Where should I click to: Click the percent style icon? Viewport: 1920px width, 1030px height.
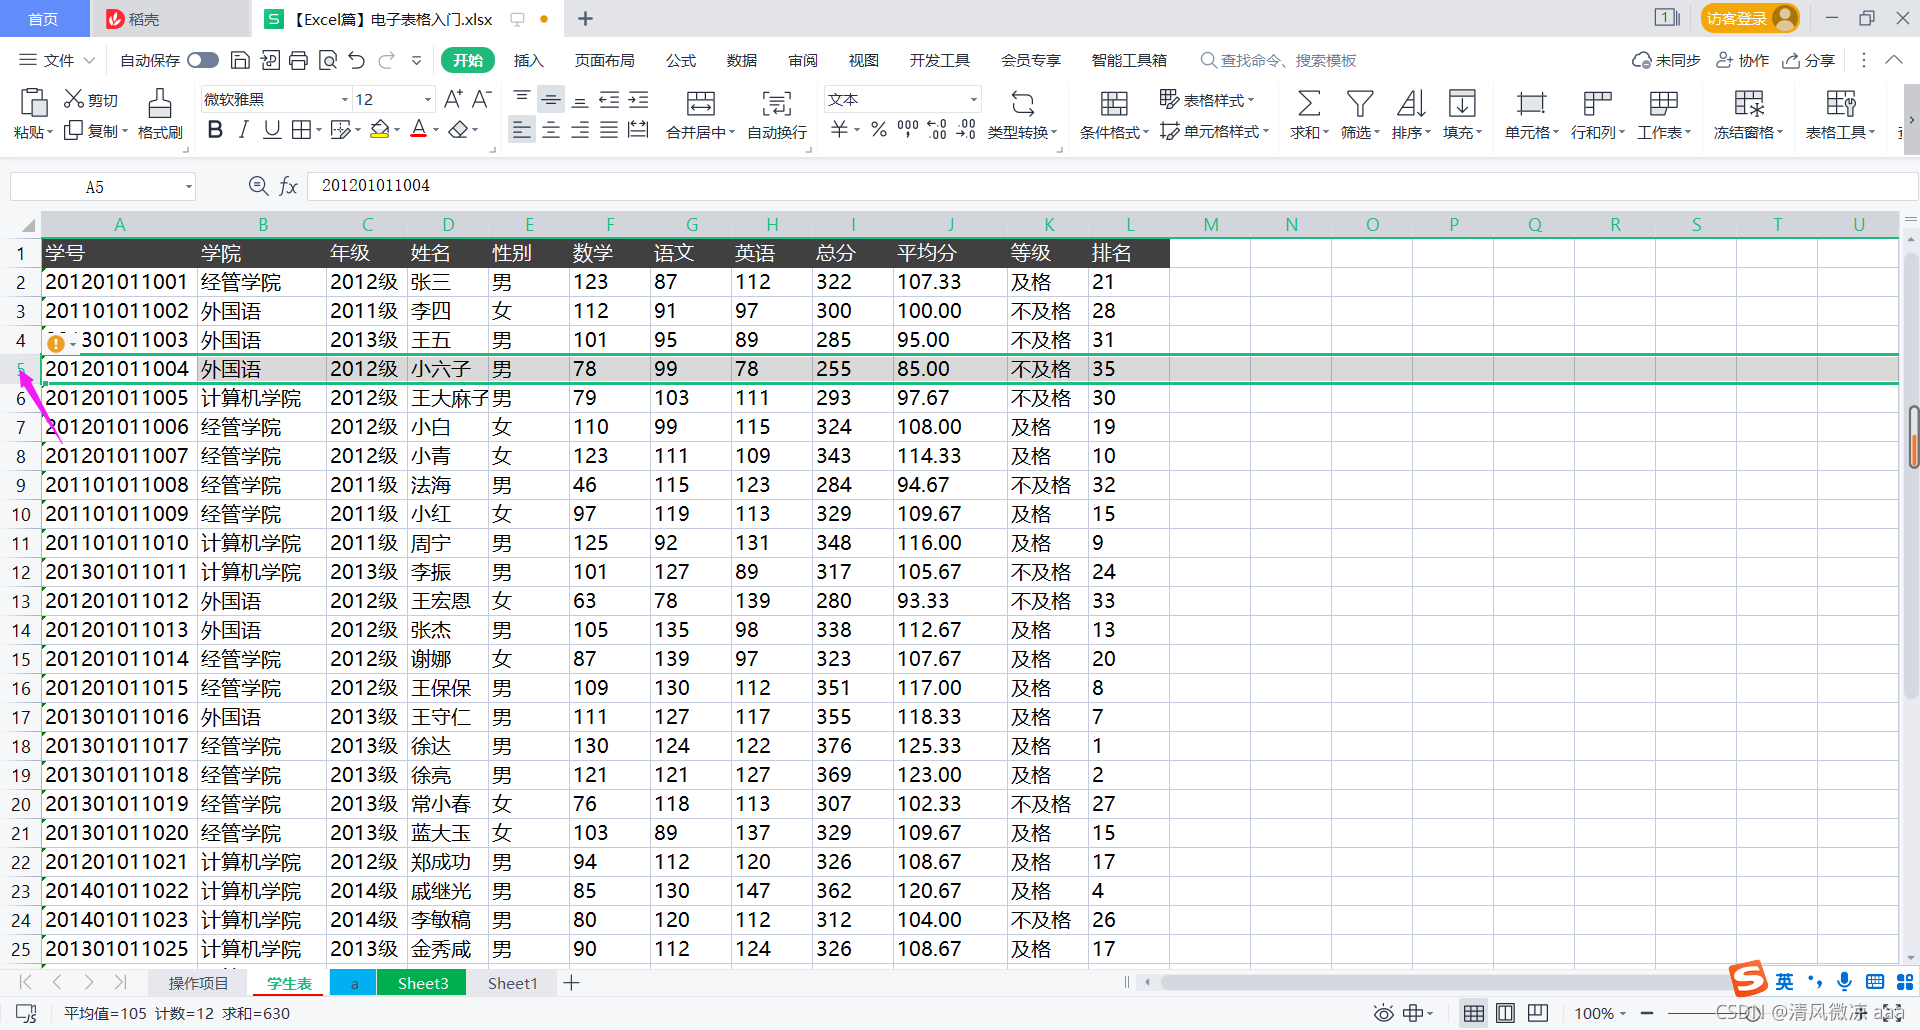[879, 130]
